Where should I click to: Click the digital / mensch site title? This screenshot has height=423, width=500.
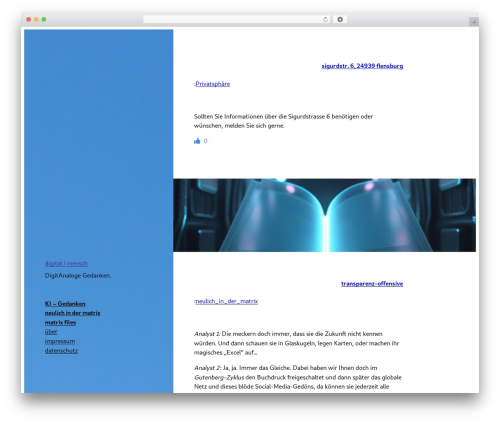coord(66,264)
